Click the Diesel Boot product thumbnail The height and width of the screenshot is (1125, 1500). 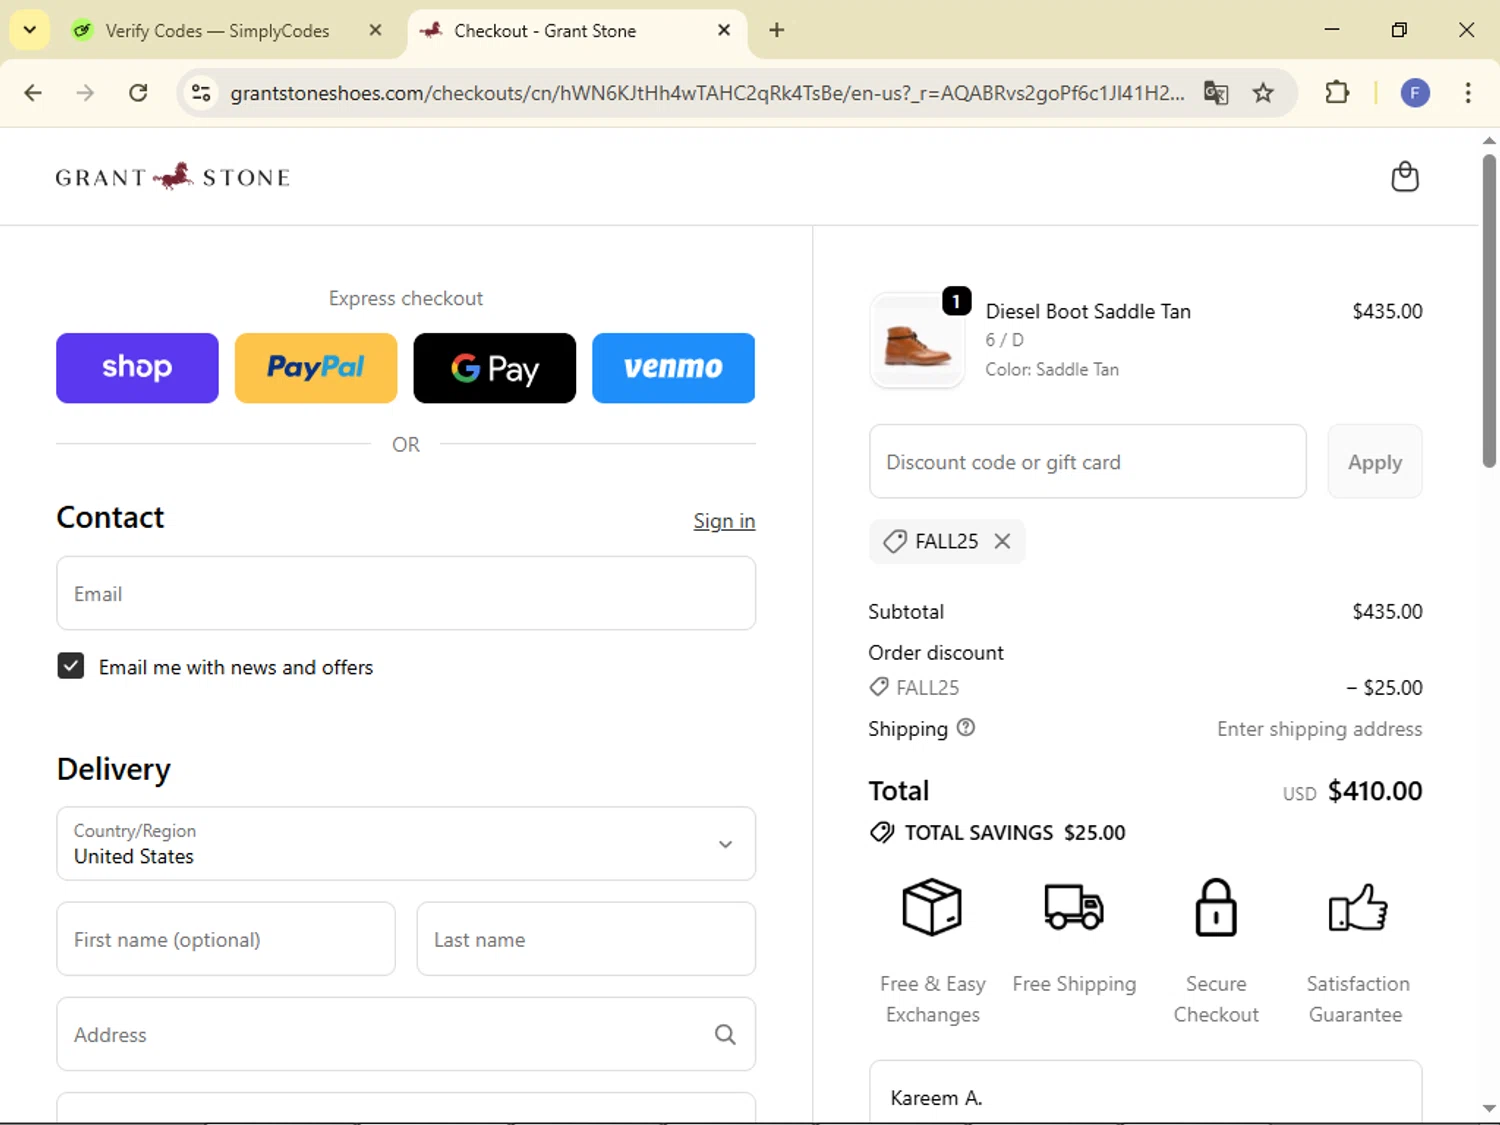[x=917, y=341]
